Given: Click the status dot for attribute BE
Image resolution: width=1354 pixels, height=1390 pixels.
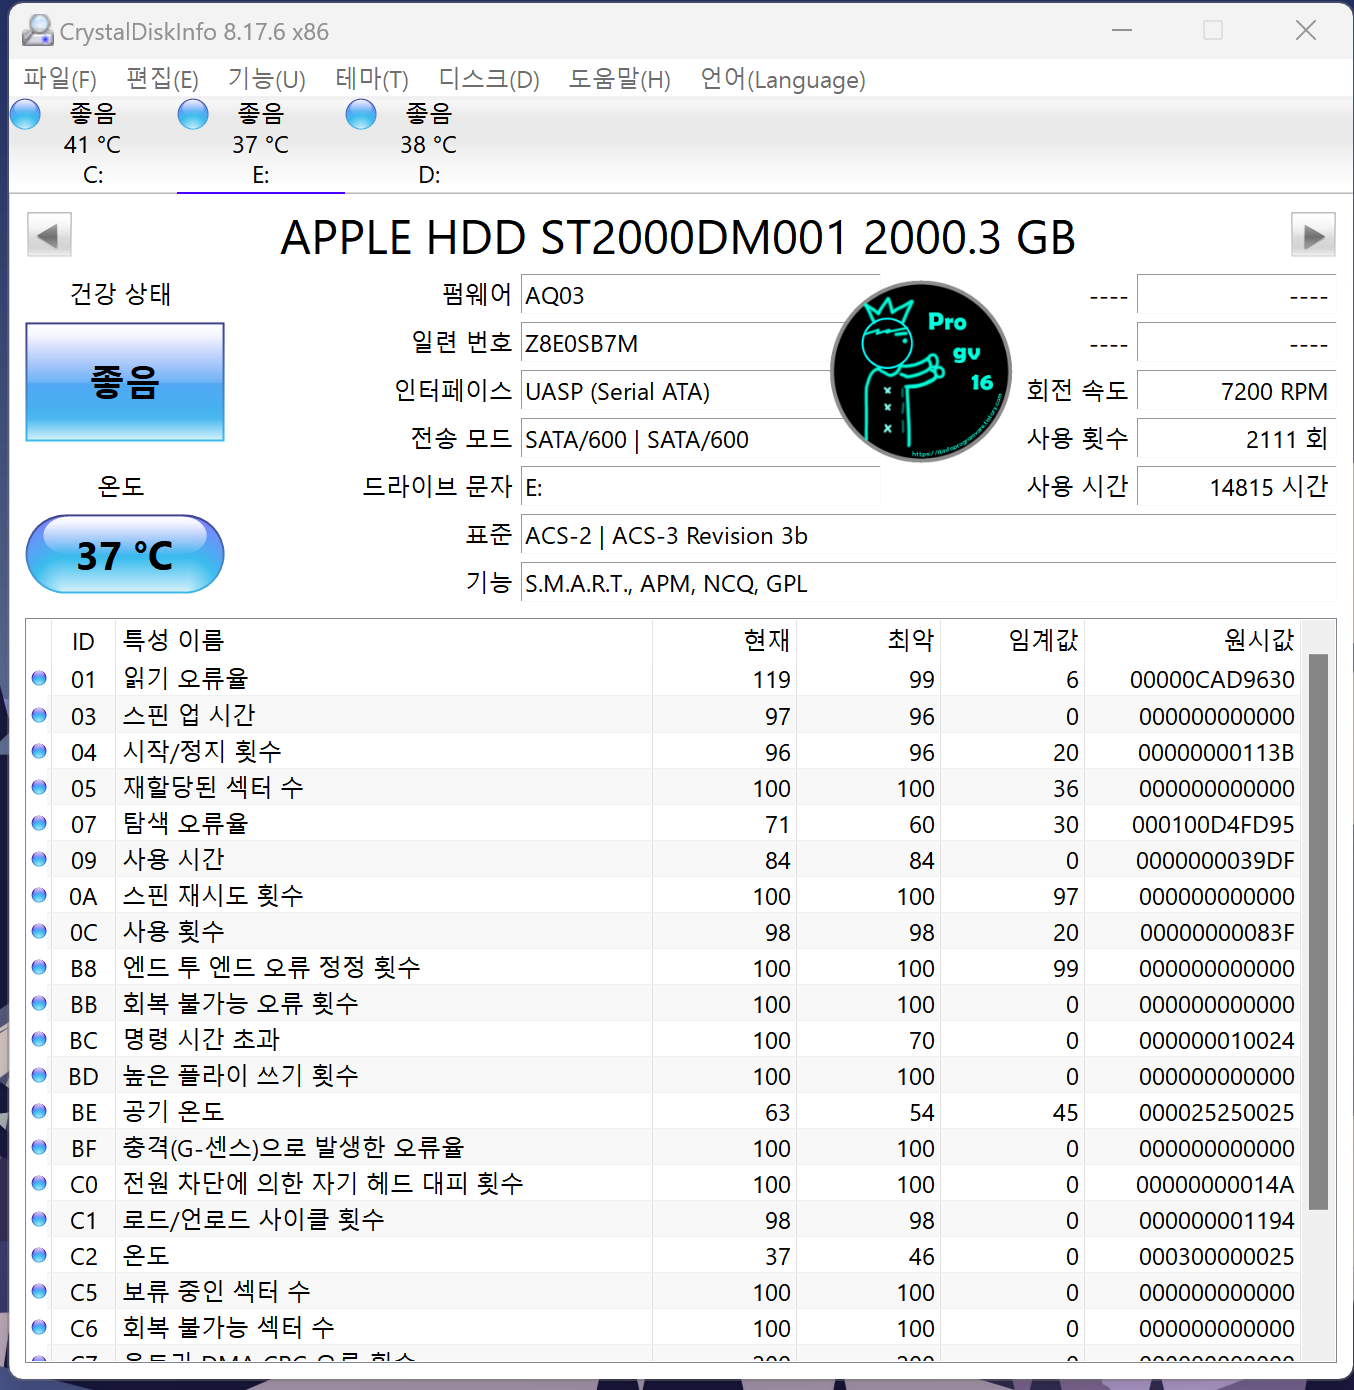Looking at the screenshot, I should [39, 1111].
